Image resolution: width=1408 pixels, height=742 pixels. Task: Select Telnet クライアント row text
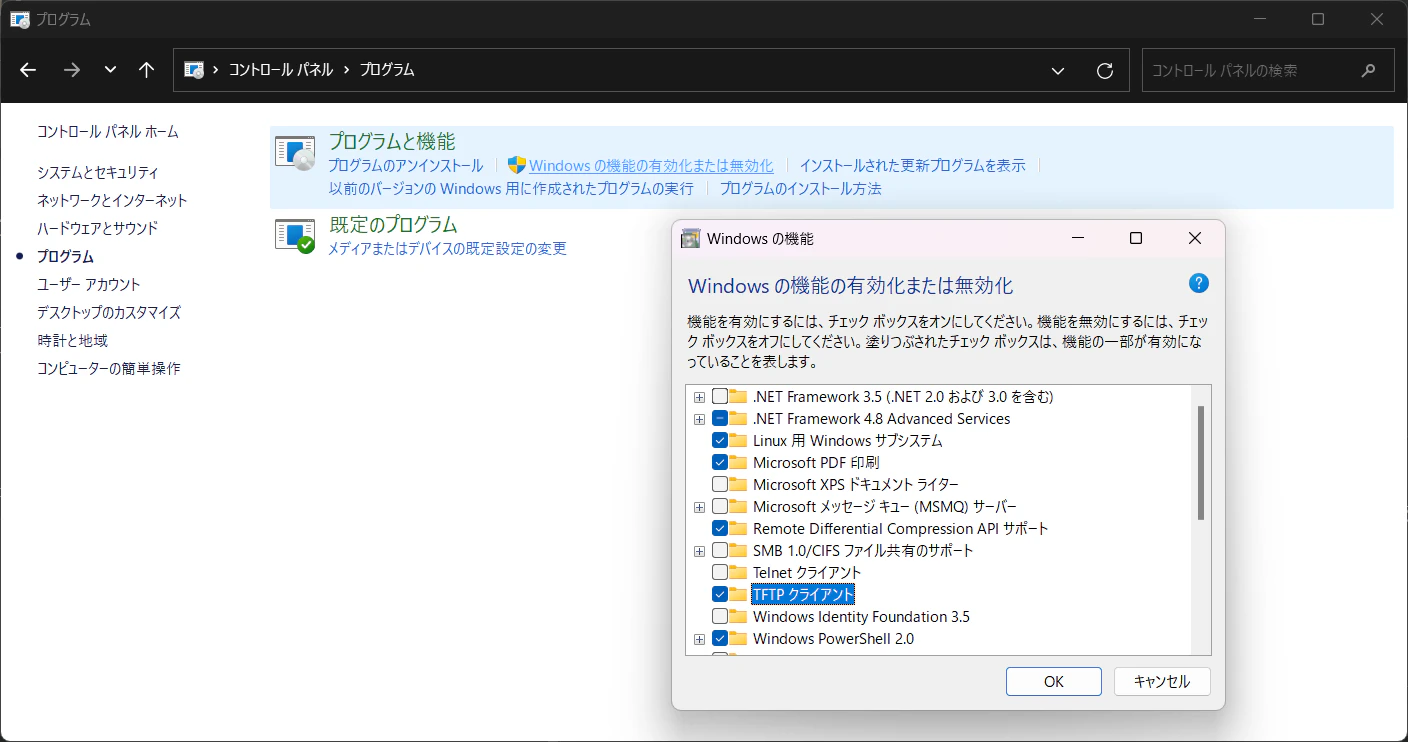pyautogui.click(x=807, y=573)
